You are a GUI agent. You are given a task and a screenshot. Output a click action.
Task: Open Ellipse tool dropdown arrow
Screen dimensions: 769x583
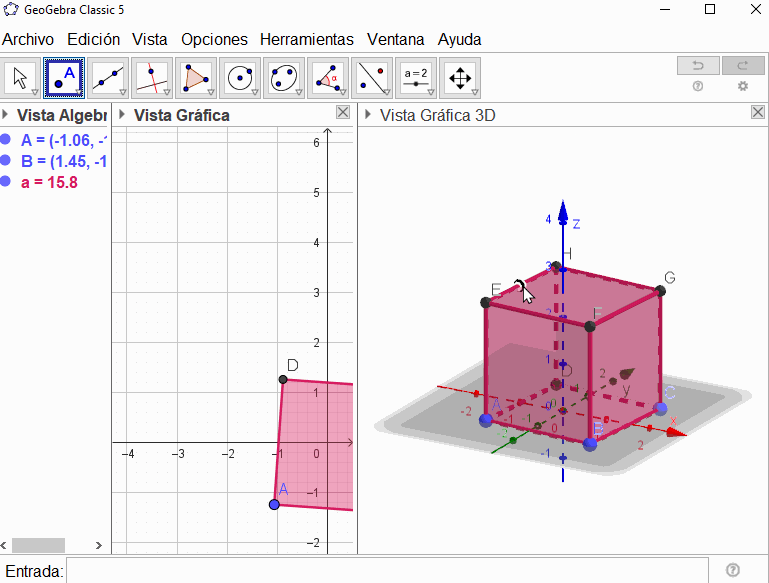coord(299,92)
